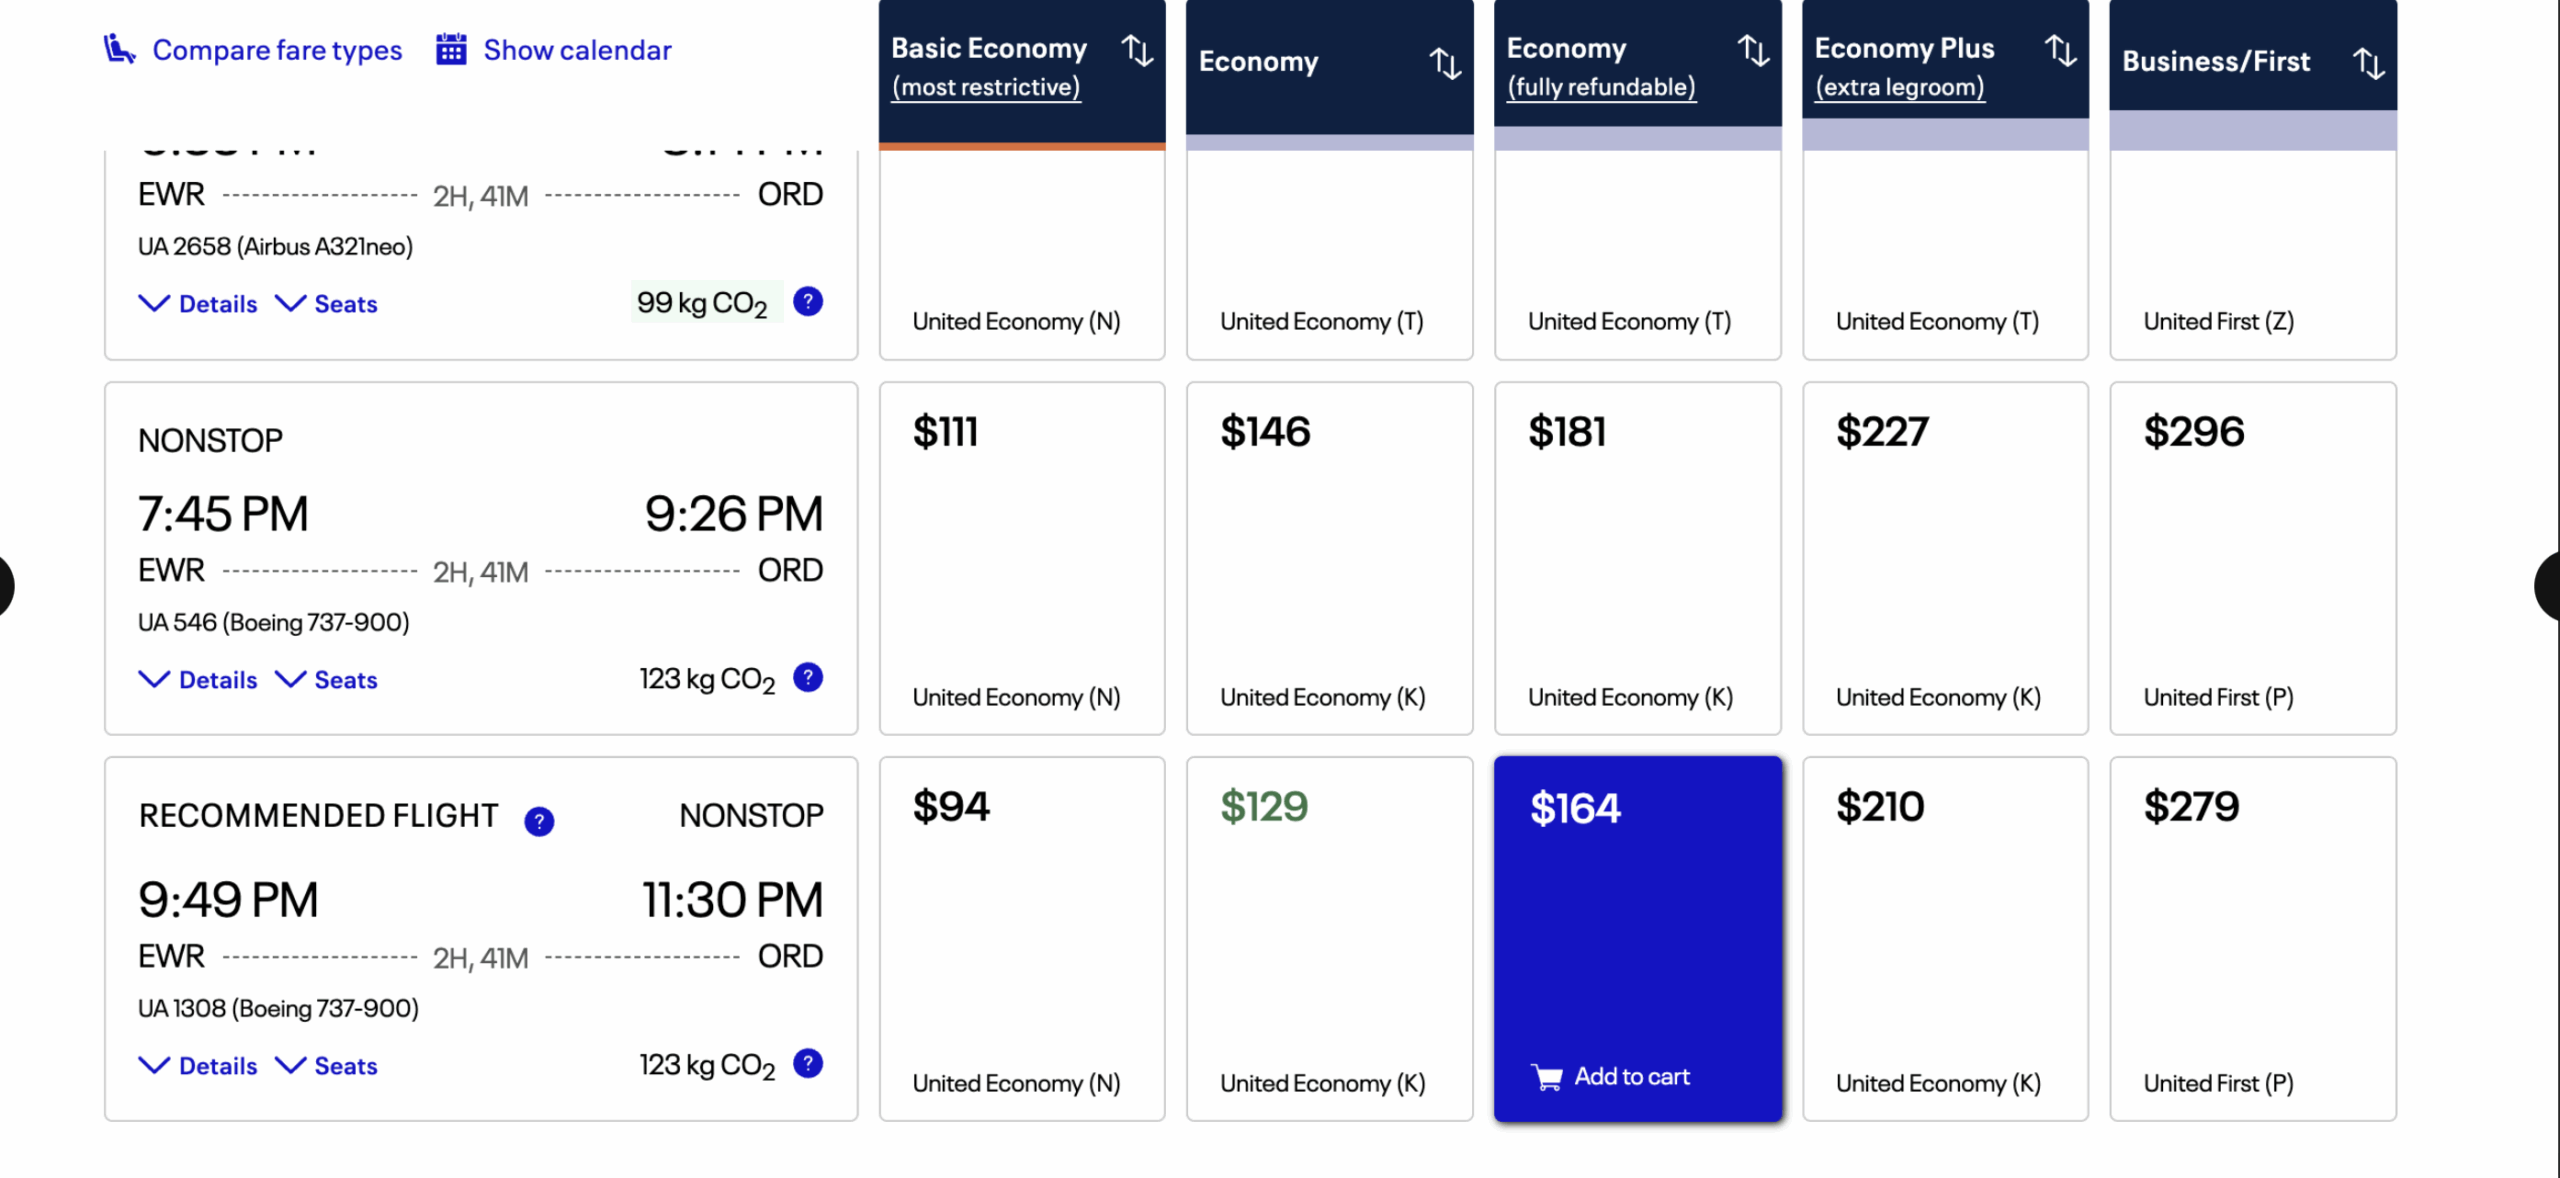Viewport: 2560px width, 1178px height.
Task: Click the Basic Economy (most restrictive) header
Action: [989, 66]
